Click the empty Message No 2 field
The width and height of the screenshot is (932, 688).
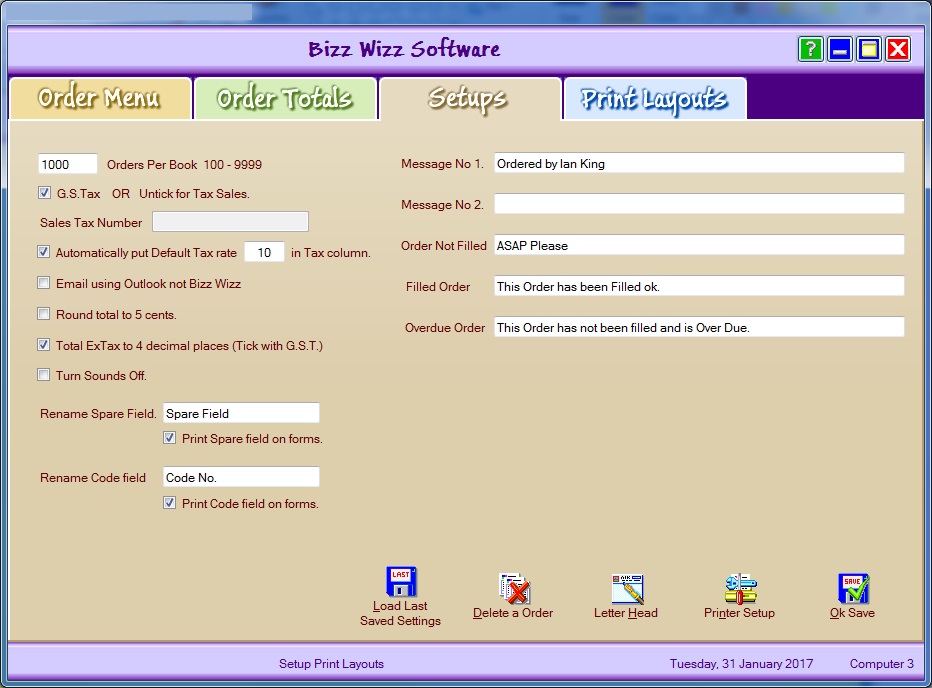pos(699,204)
